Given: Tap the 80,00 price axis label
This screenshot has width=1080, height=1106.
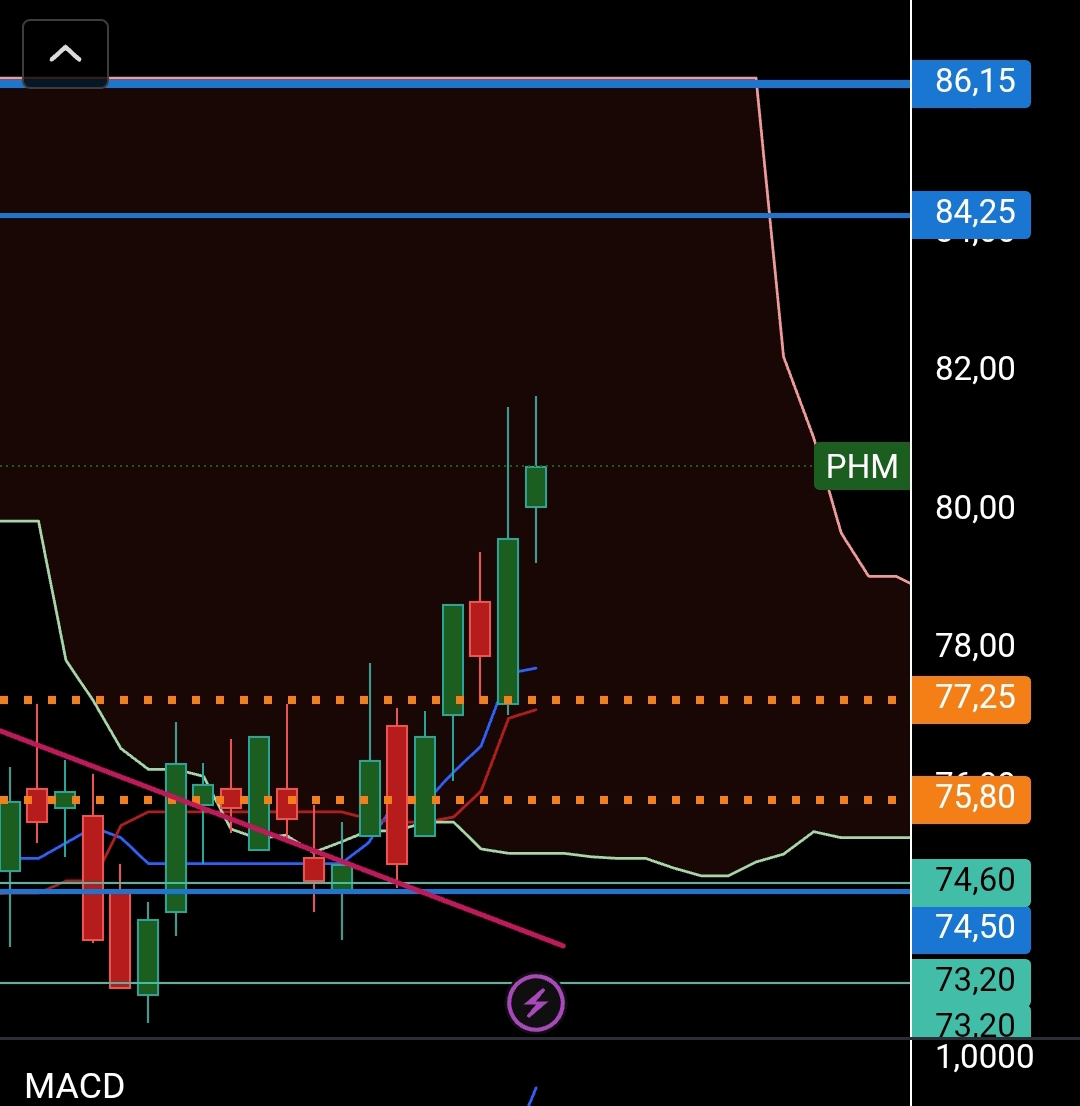Looking at the screenshot, I should pyautogui.click(x=975, y=508).
